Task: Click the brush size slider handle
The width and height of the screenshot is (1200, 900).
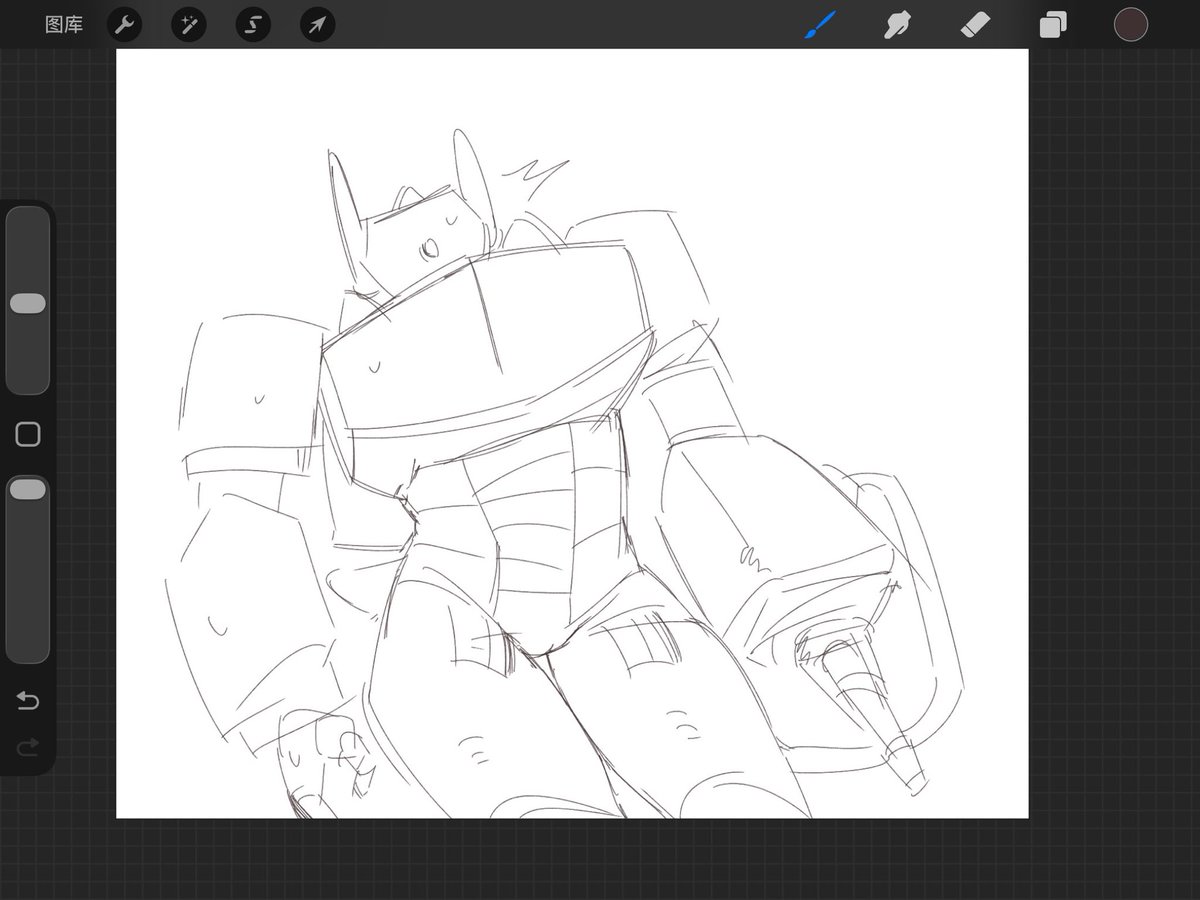Action: click(28, 304)
